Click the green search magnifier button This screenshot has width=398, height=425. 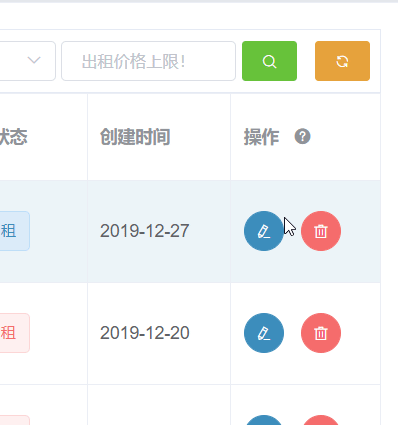(269, 61)
